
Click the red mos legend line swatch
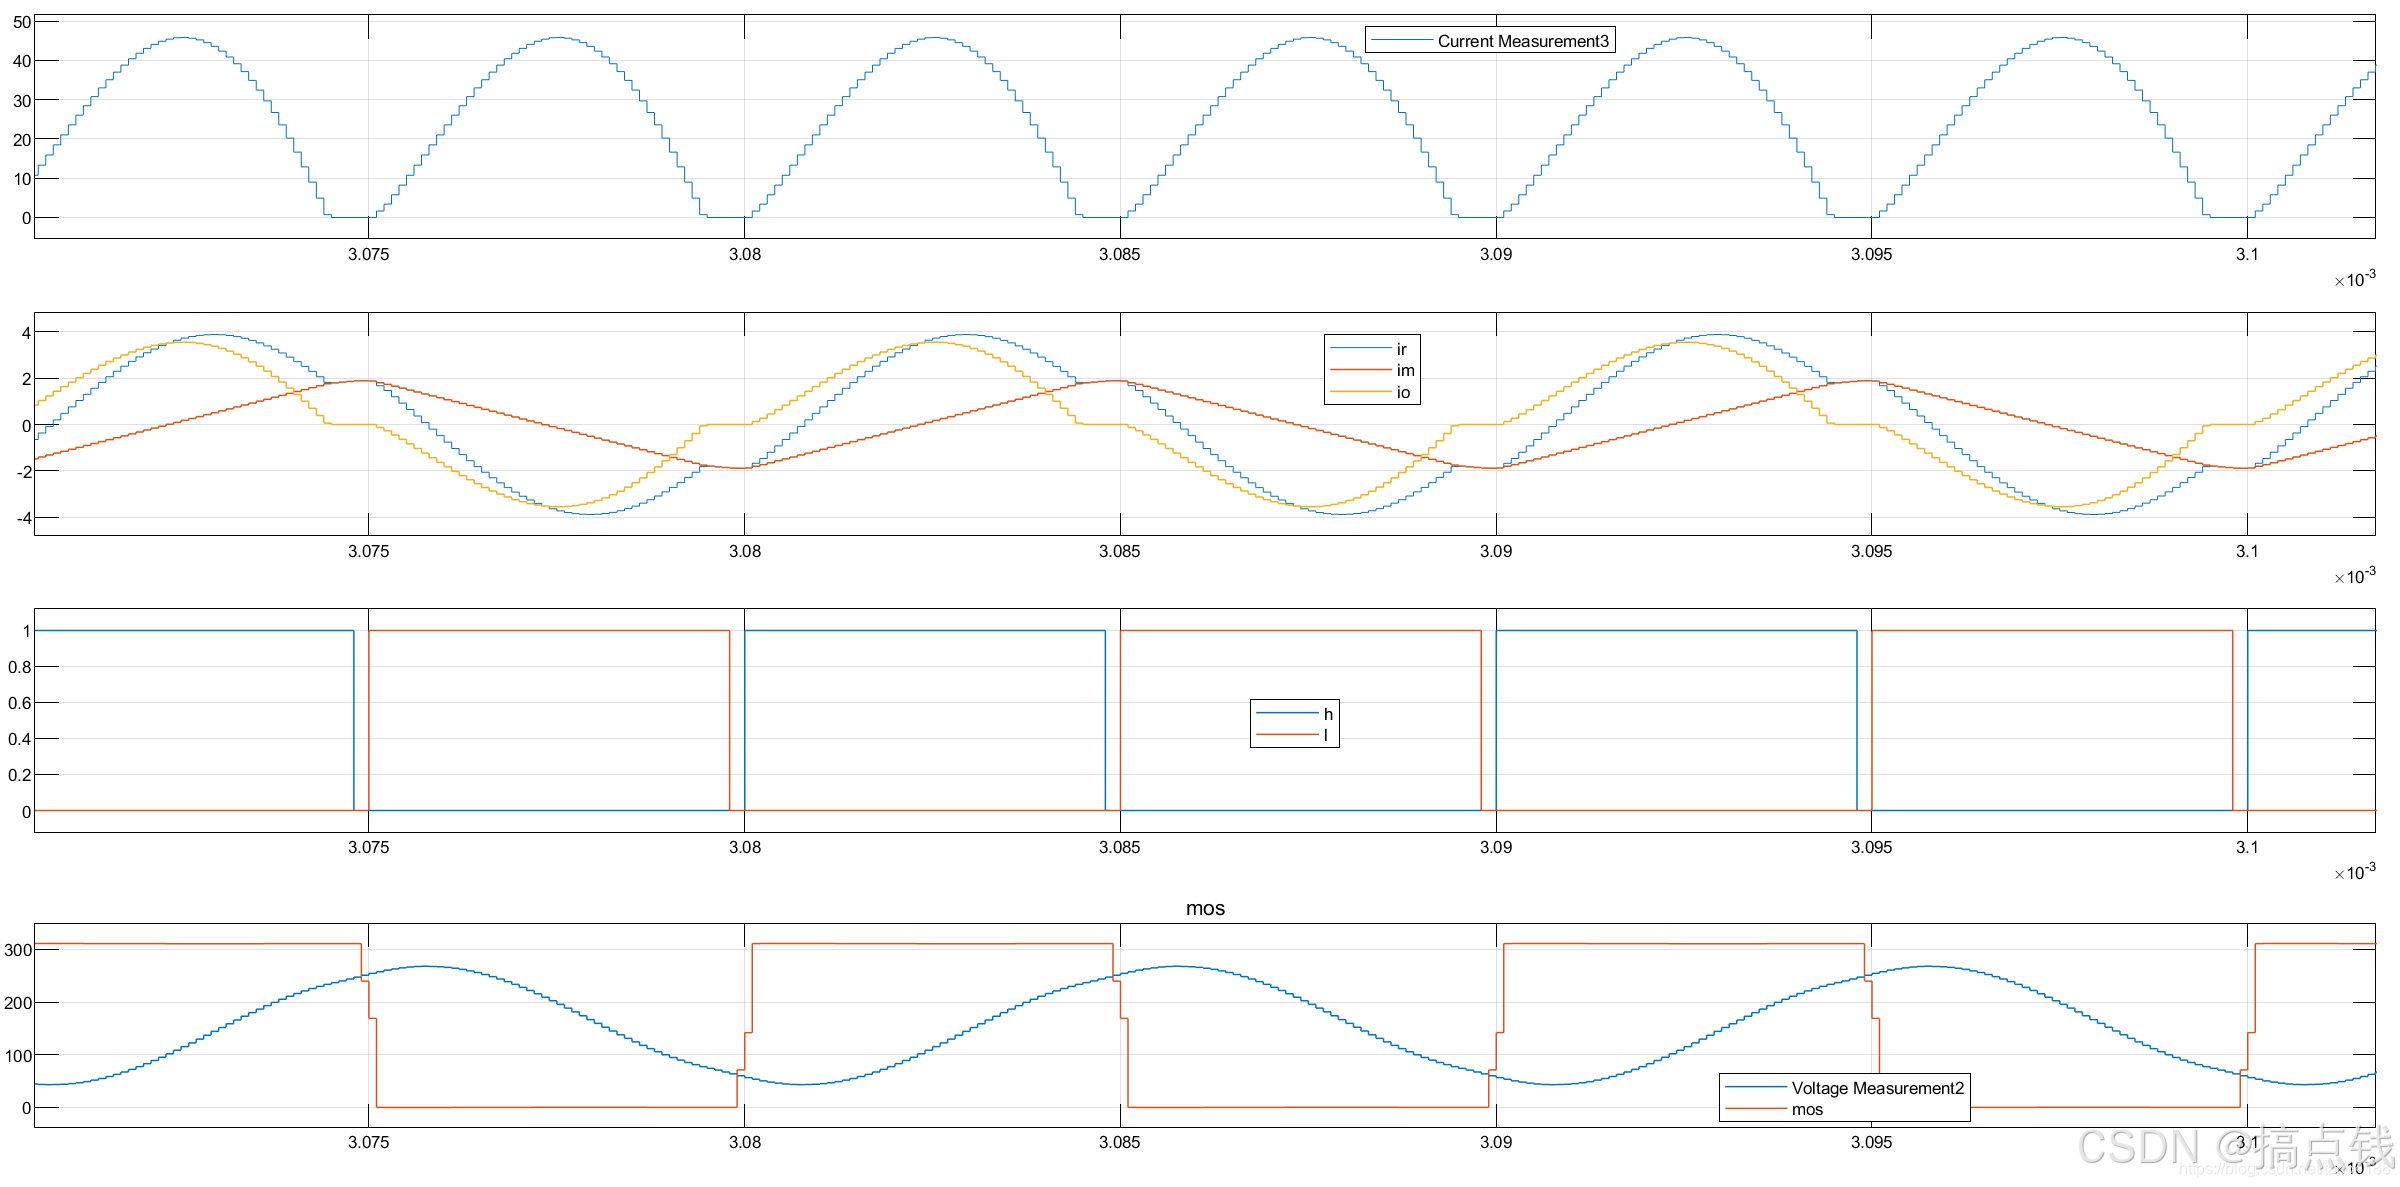(1755, 1110)
